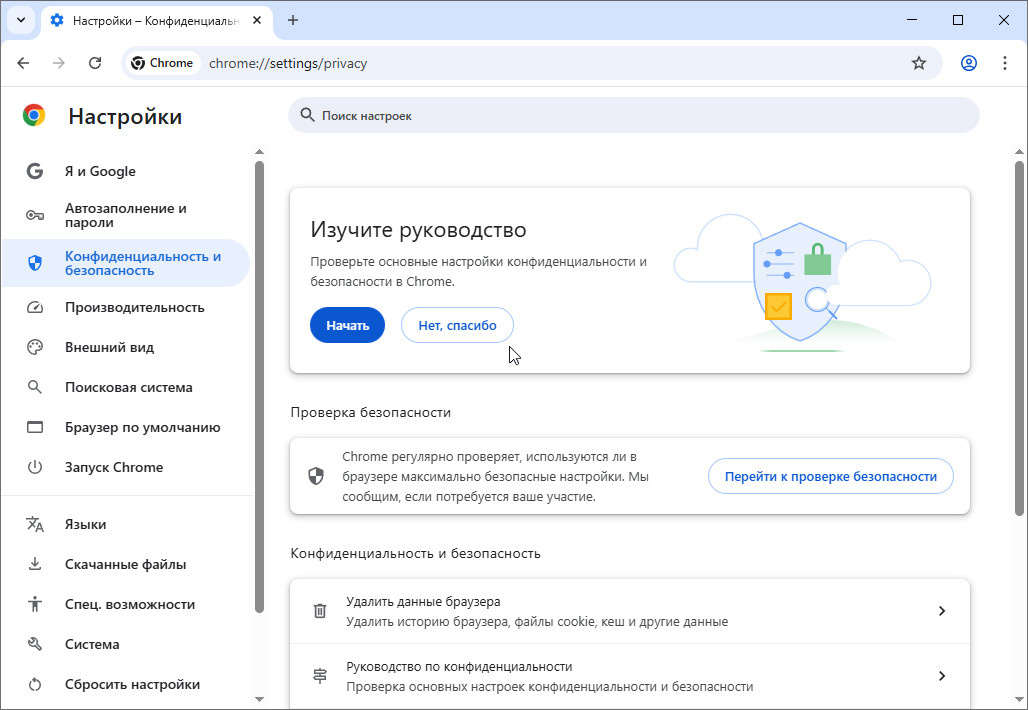This screenshot has height=710, width=1028.
Task: Select 'Поисковая система' in the sidebar
Action: click(128, 387)
